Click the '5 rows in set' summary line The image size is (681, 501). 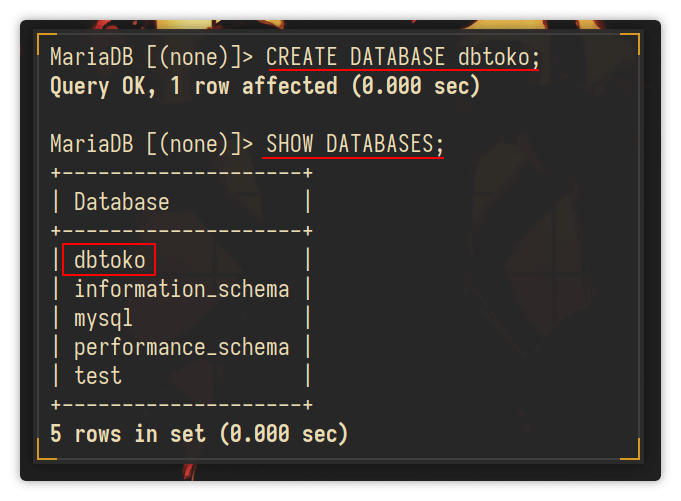(199, 434)
